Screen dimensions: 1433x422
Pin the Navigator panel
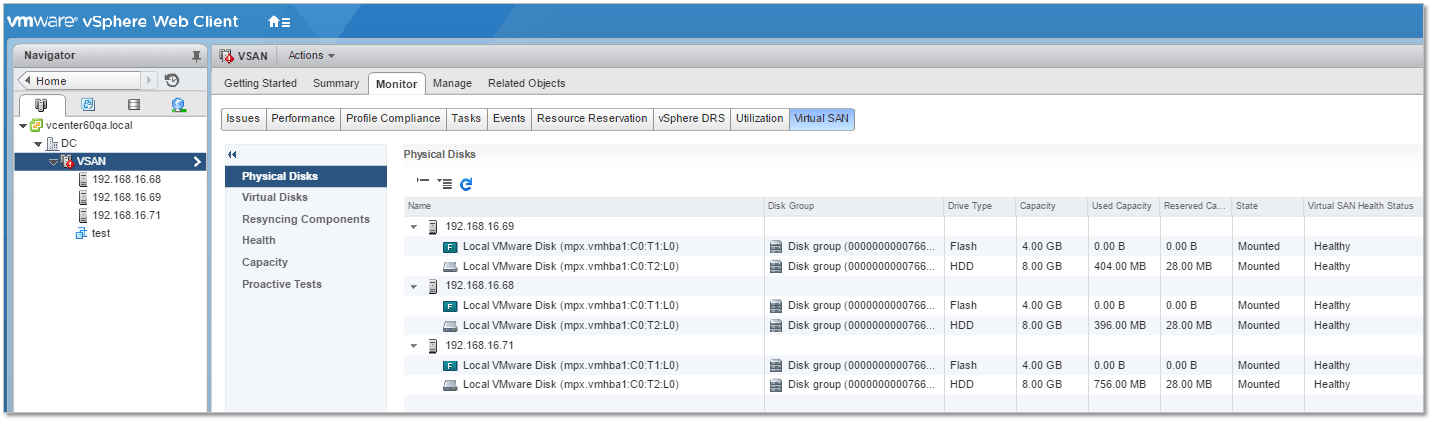[196, 56]
